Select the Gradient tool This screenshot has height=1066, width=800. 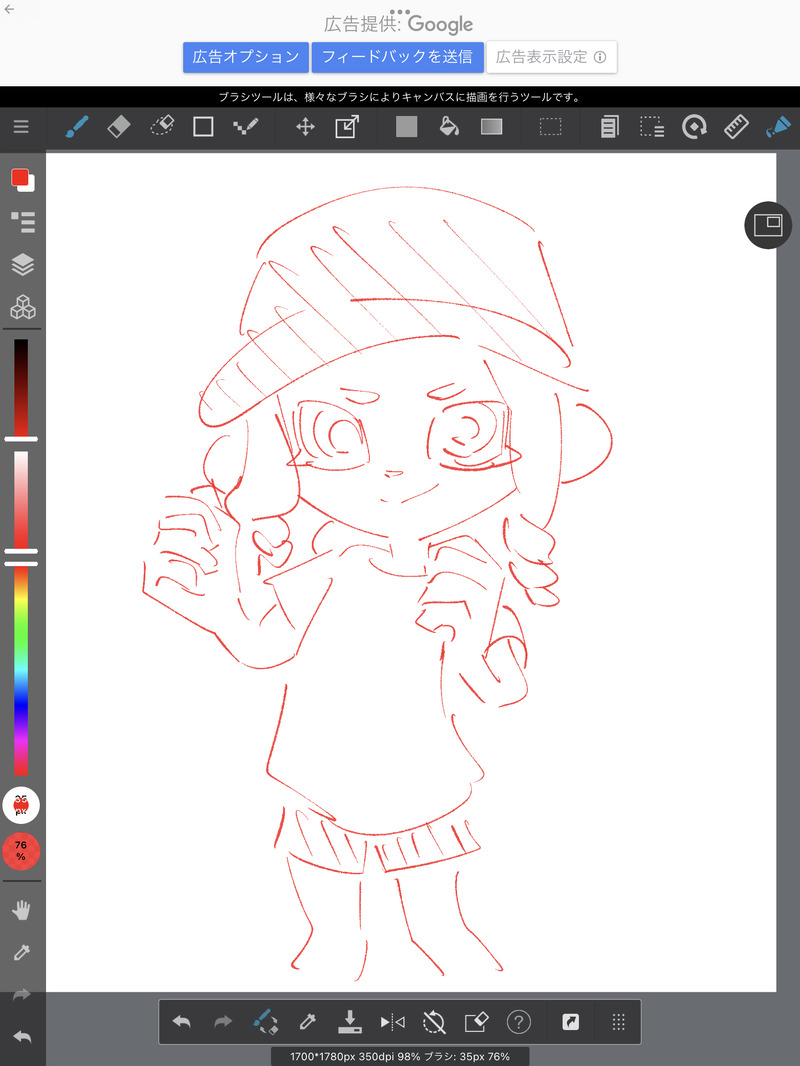491,127
